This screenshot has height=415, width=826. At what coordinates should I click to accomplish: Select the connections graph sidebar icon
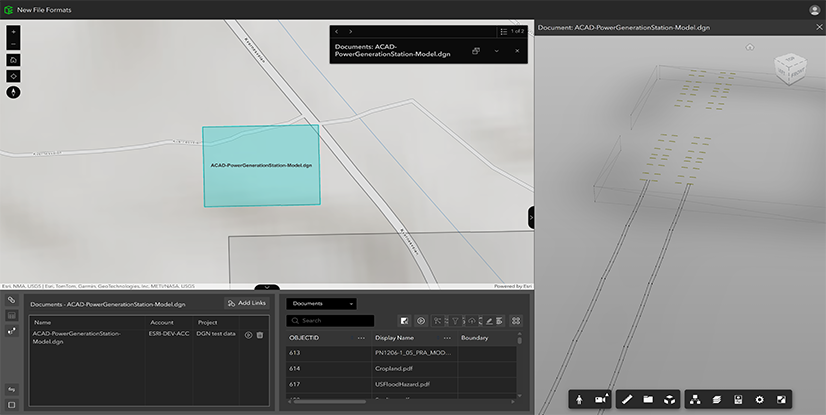pos(12,331)
